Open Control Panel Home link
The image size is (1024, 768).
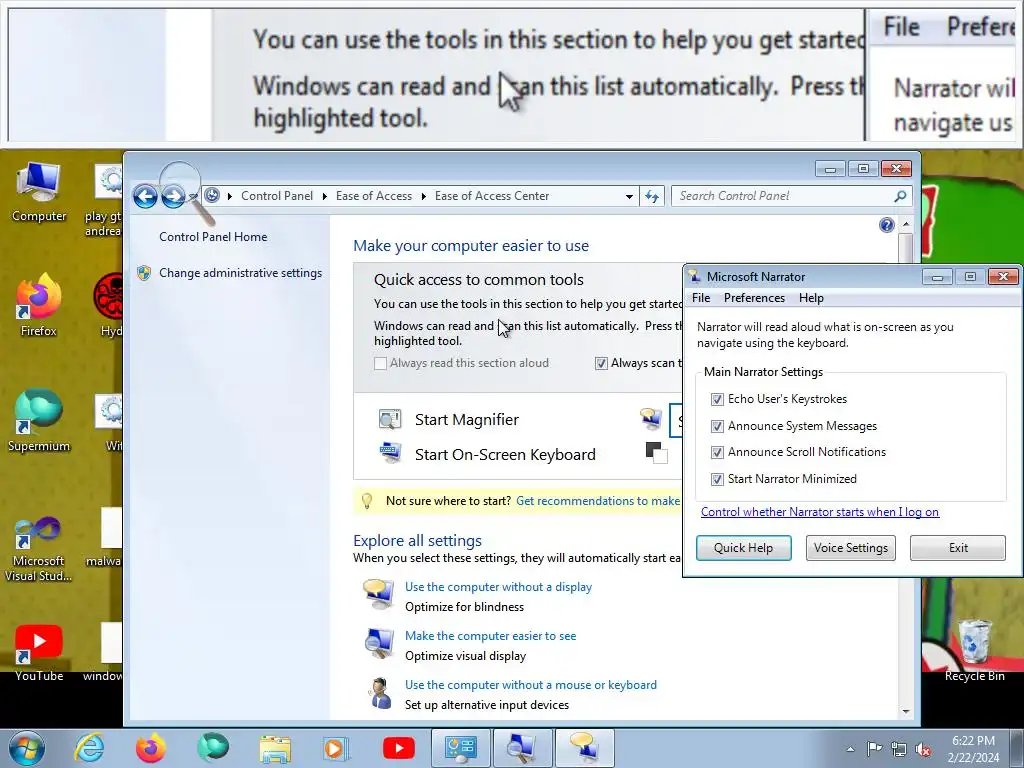[x=213, y=237]
